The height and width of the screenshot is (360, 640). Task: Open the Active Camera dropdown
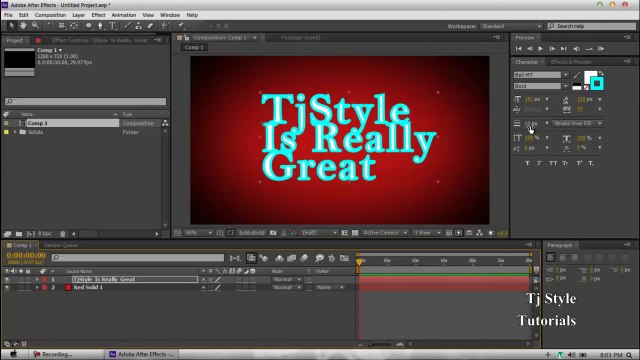click(385, 233)
